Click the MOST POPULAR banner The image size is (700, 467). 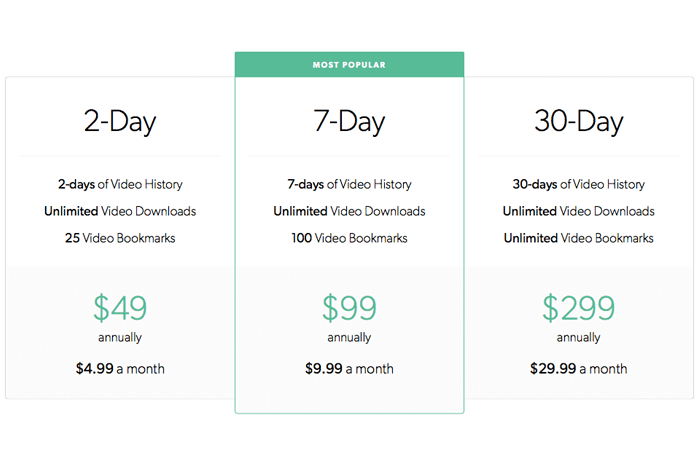[x=349, y=65]
